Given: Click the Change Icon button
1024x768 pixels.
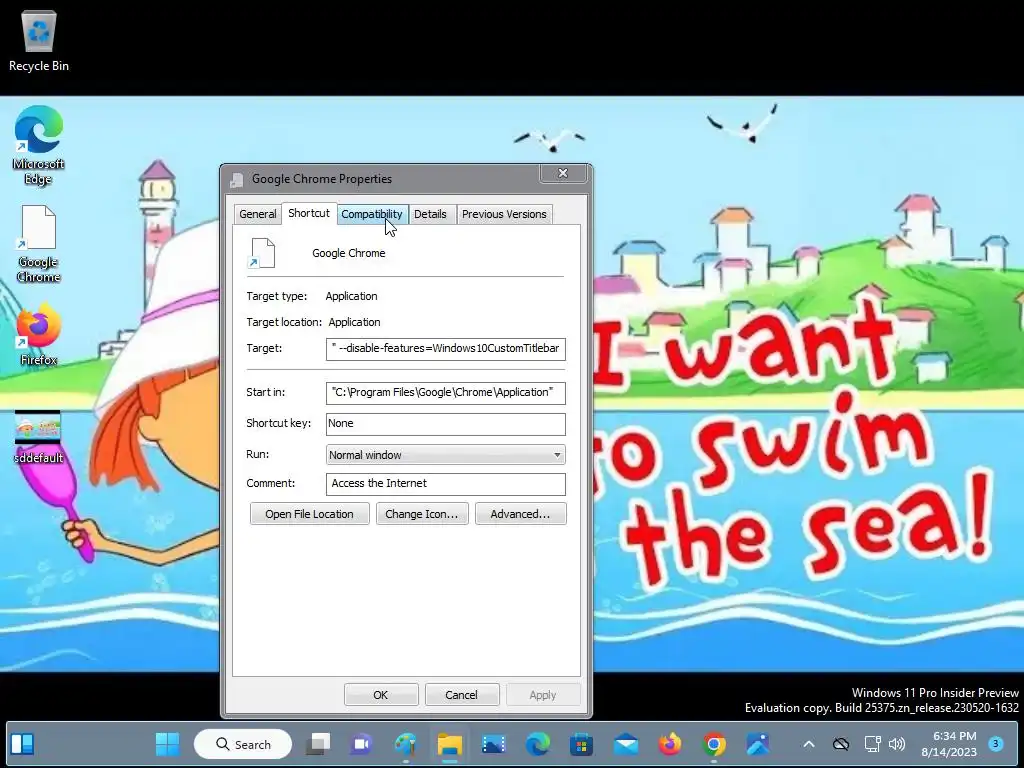Looking at the screenshot, I should tap(422, 514).
